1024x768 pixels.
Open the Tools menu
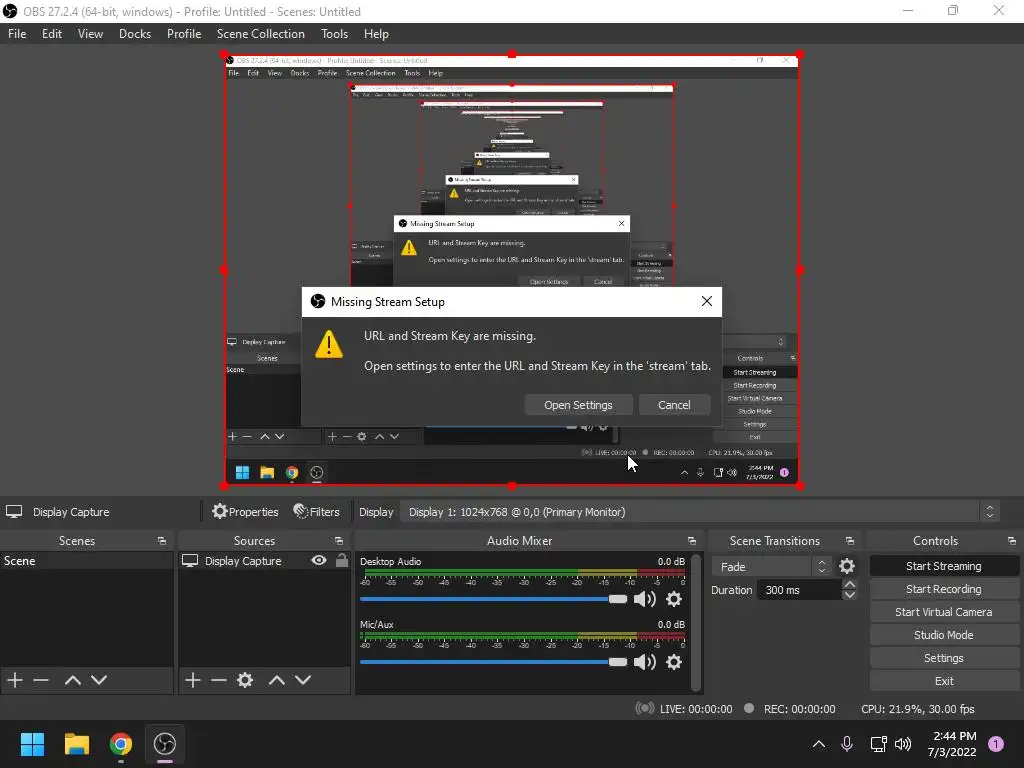pyautogui.click(x=334, y=34)
